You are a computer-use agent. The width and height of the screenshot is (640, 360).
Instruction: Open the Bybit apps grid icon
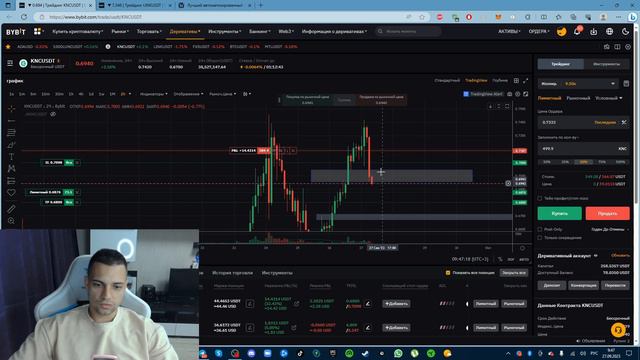point(38,31)
